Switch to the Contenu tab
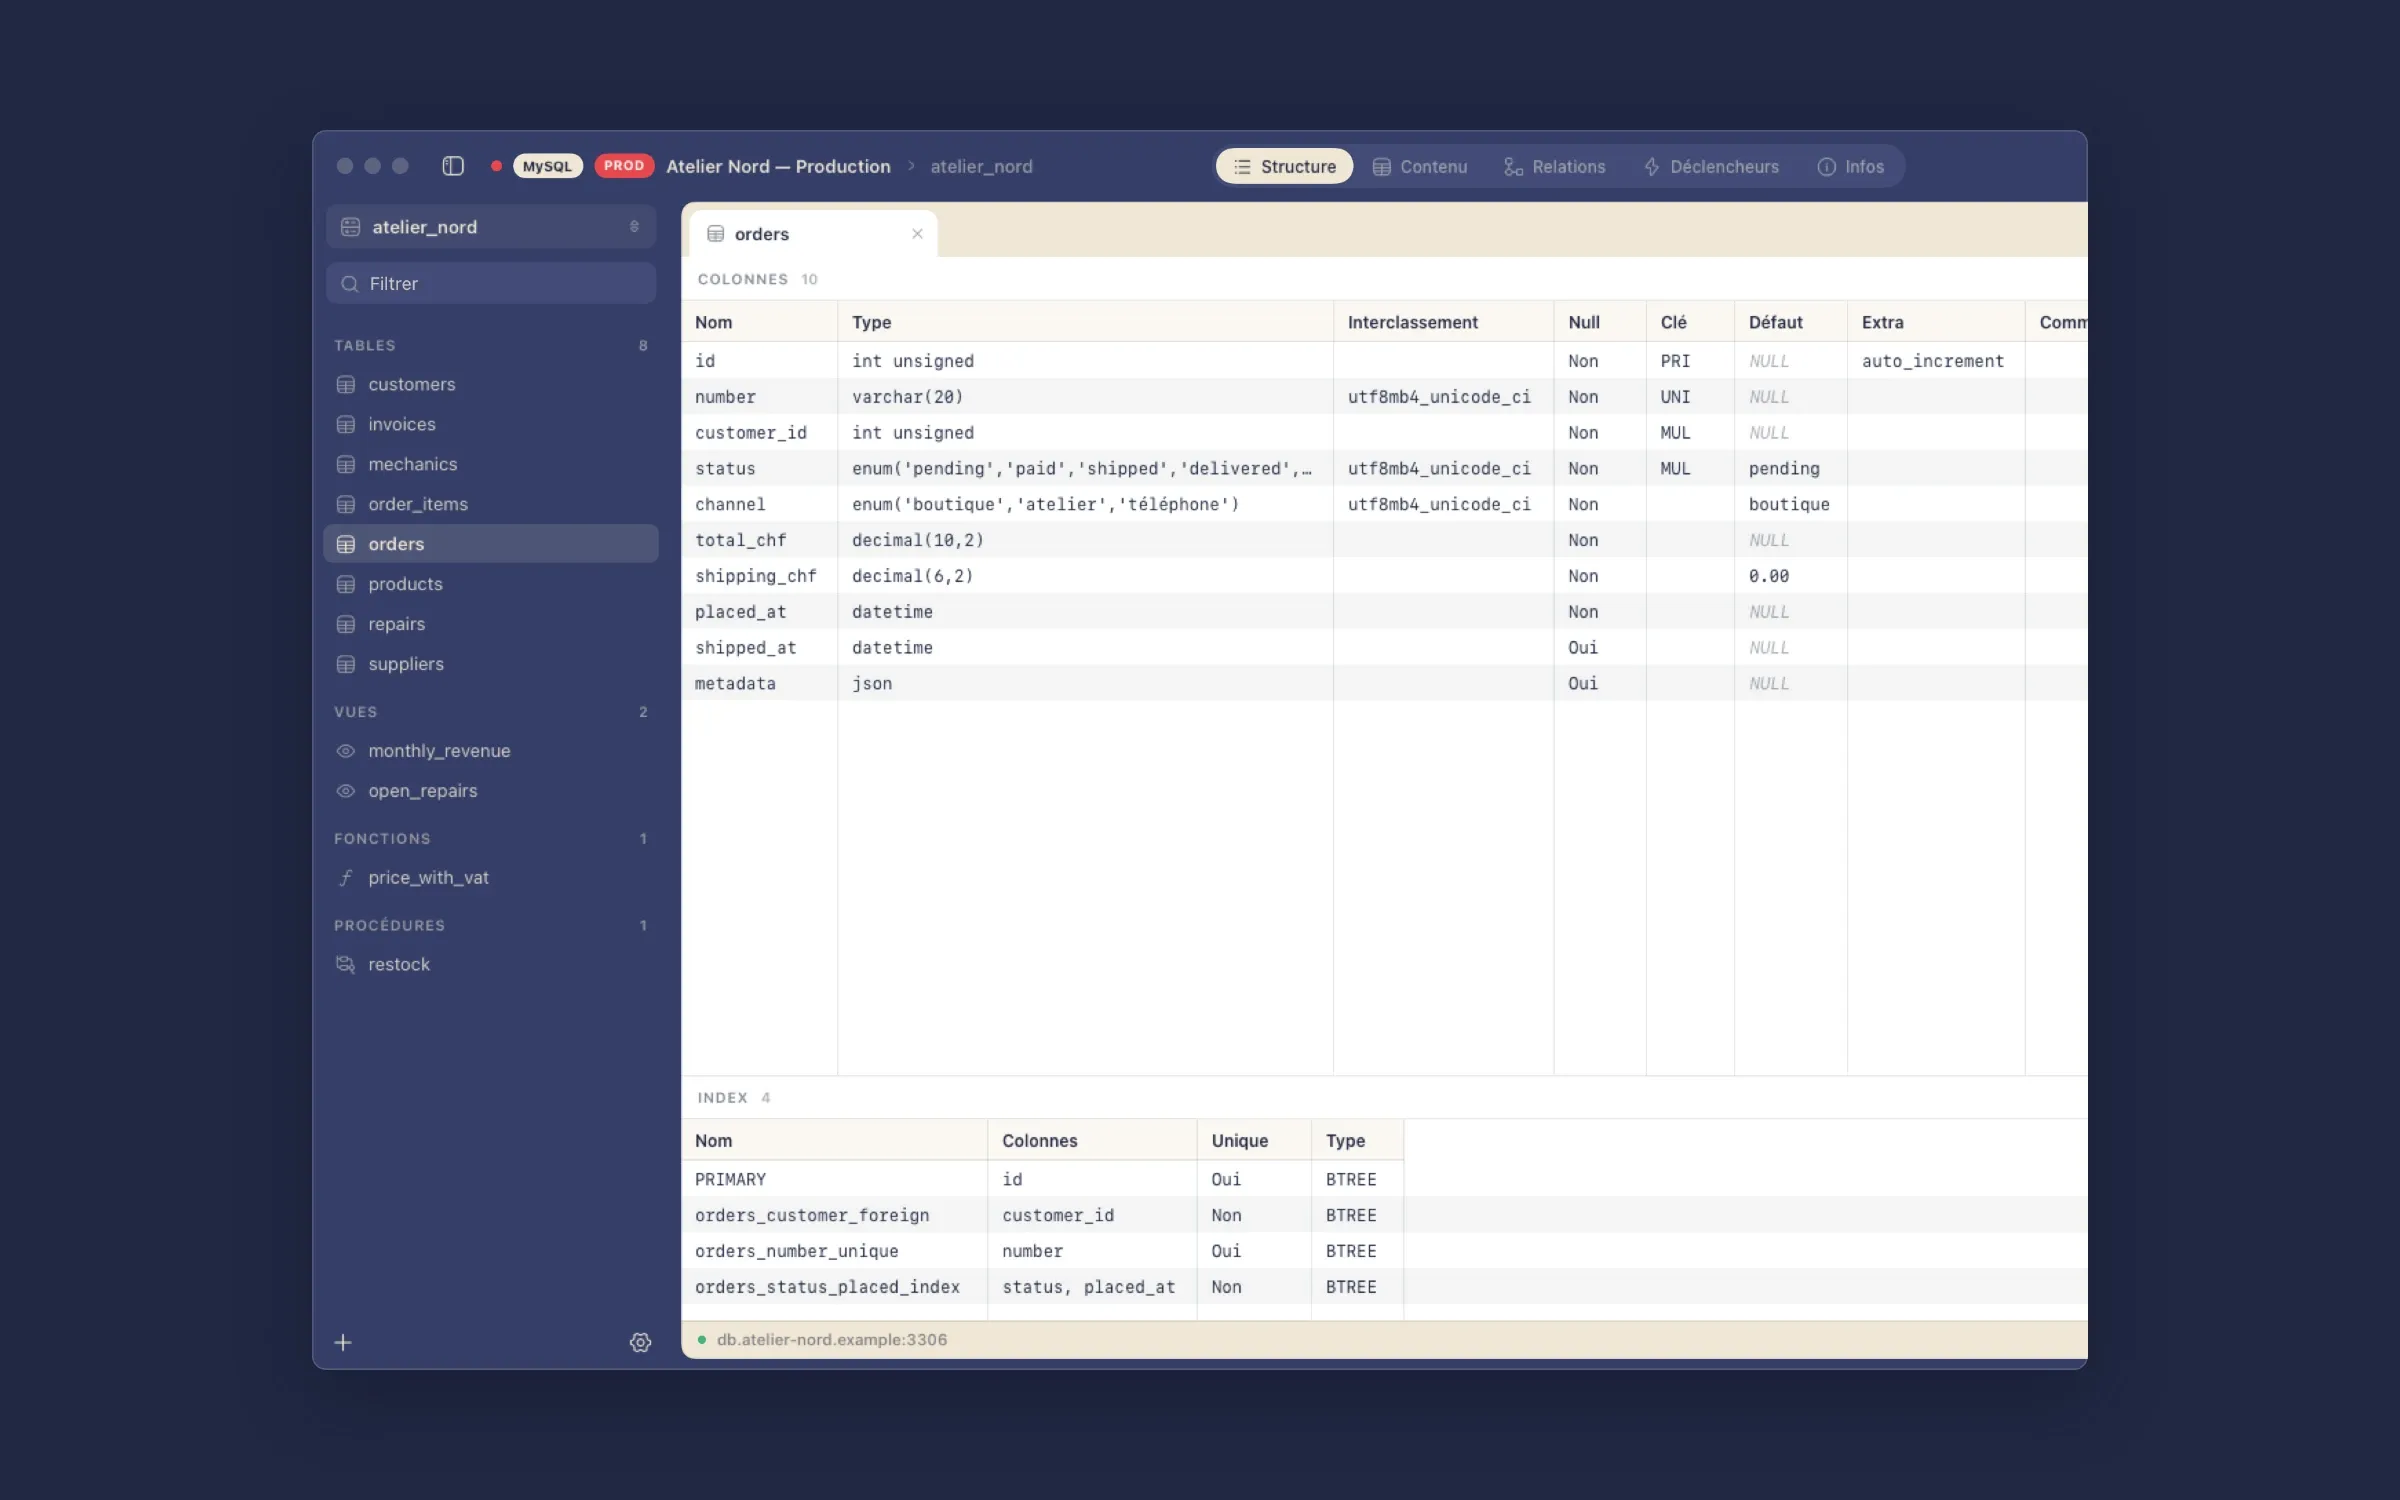 coord(1419,167)
